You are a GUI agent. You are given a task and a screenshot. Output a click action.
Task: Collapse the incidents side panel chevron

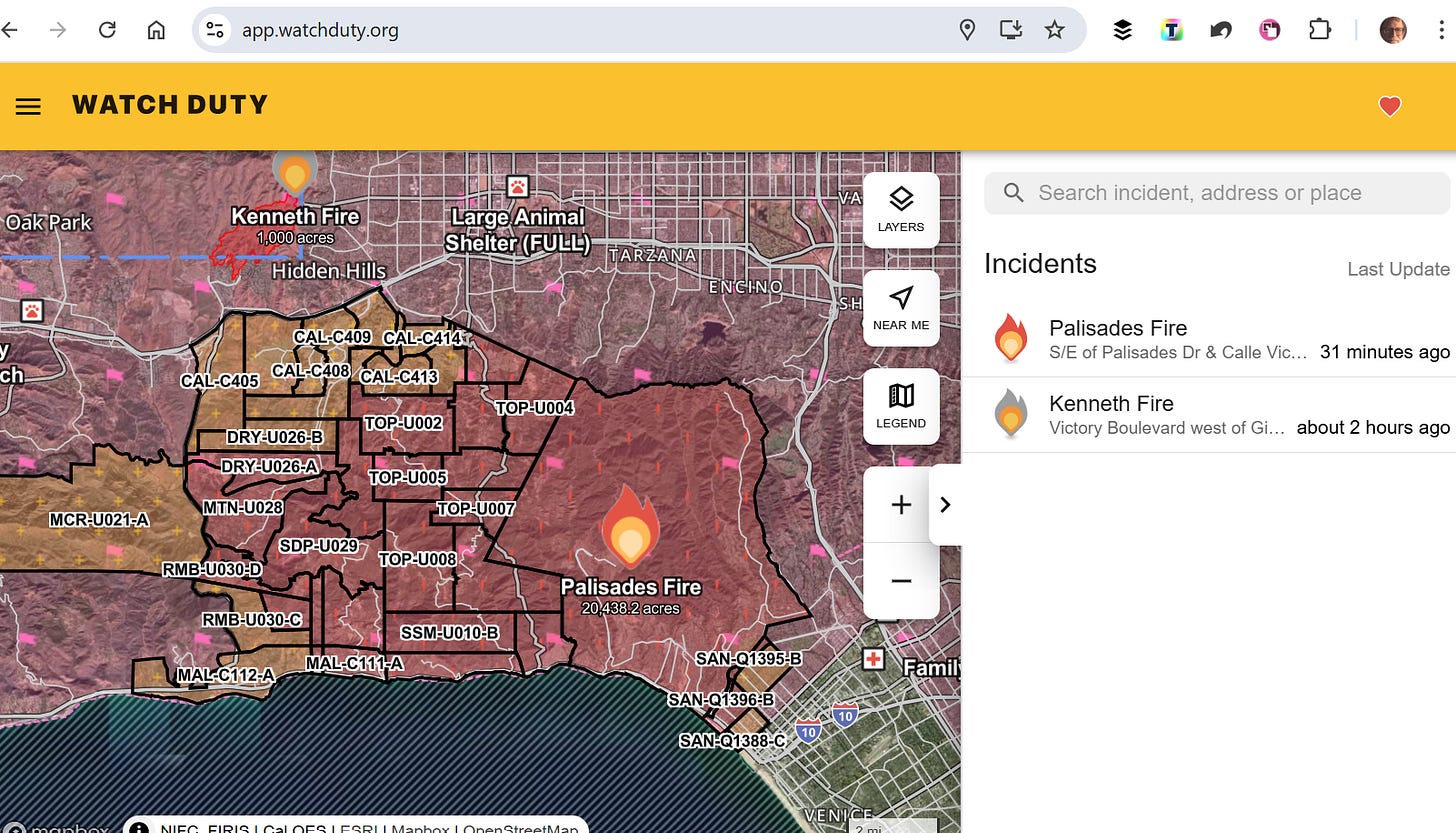[945, 505]
